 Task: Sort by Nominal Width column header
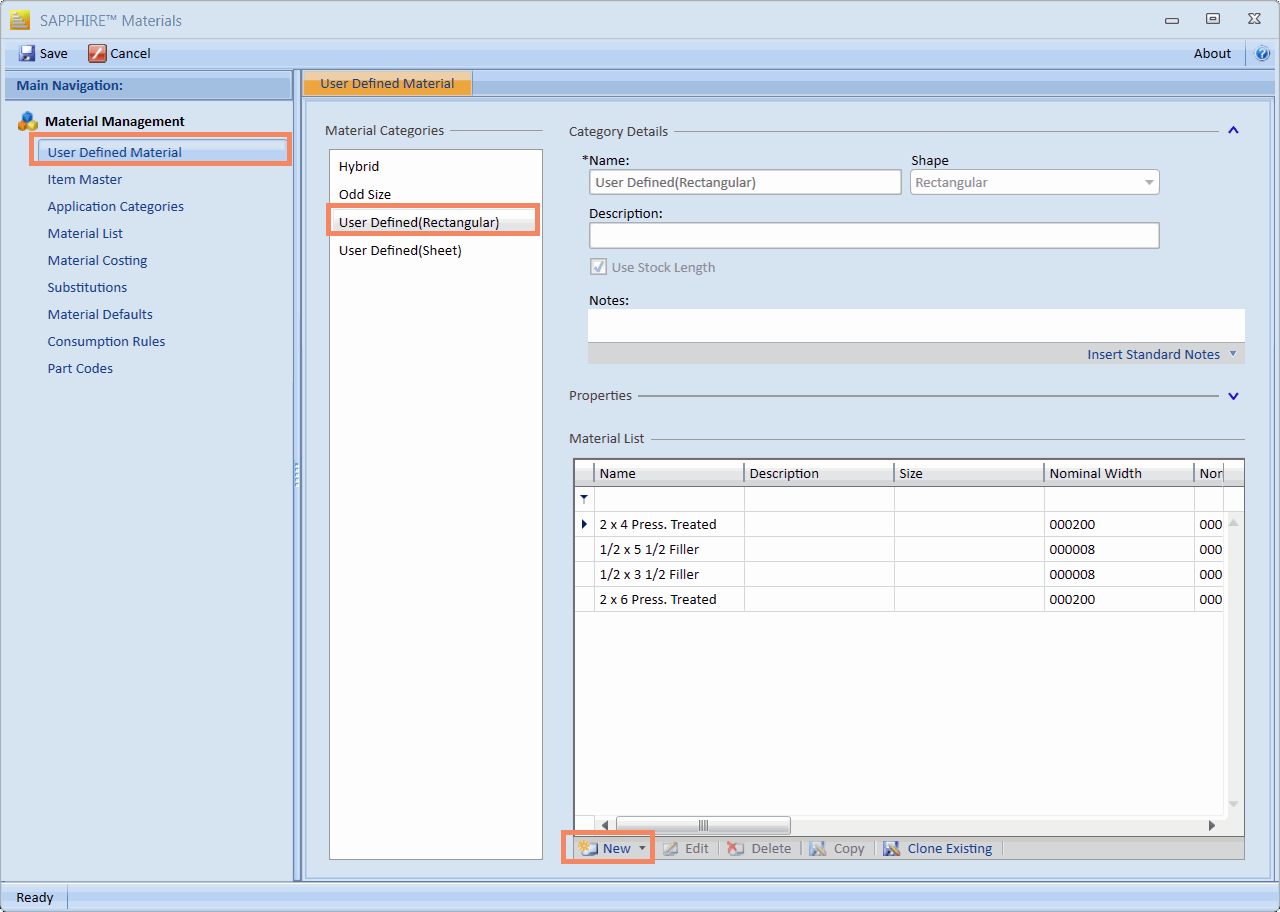coord(1119,473)
